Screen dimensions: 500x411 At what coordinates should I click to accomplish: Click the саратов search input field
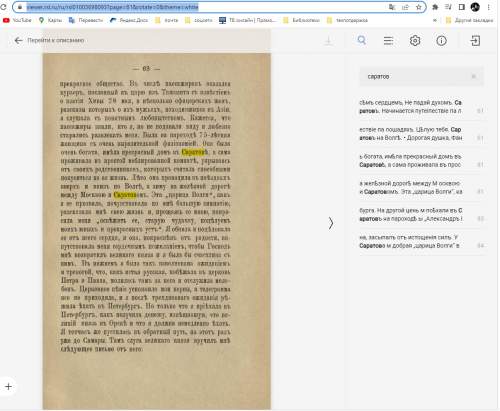pyautogui.click(x=417, y=76)
